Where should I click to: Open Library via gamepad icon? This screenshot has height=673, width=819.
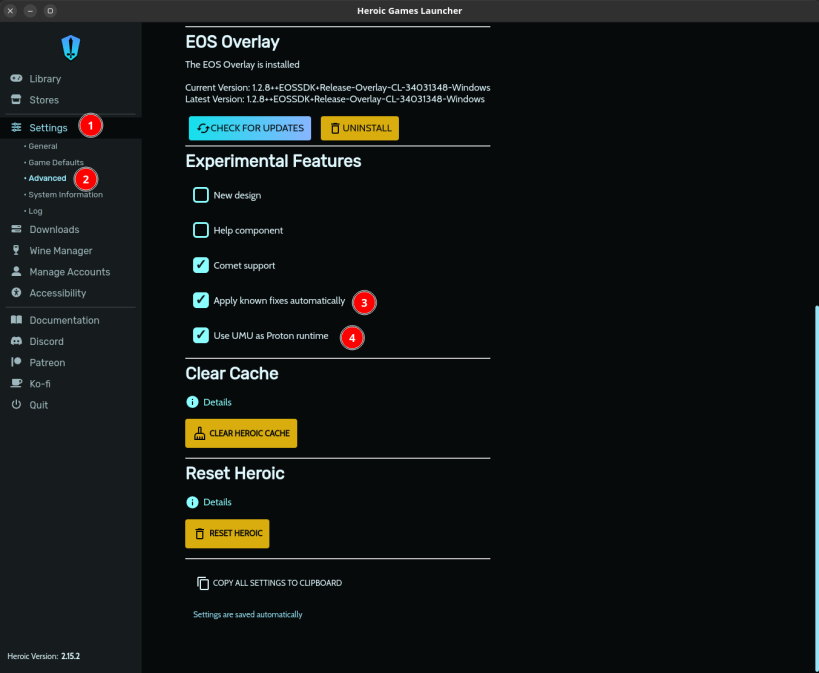tap(16, 78)
